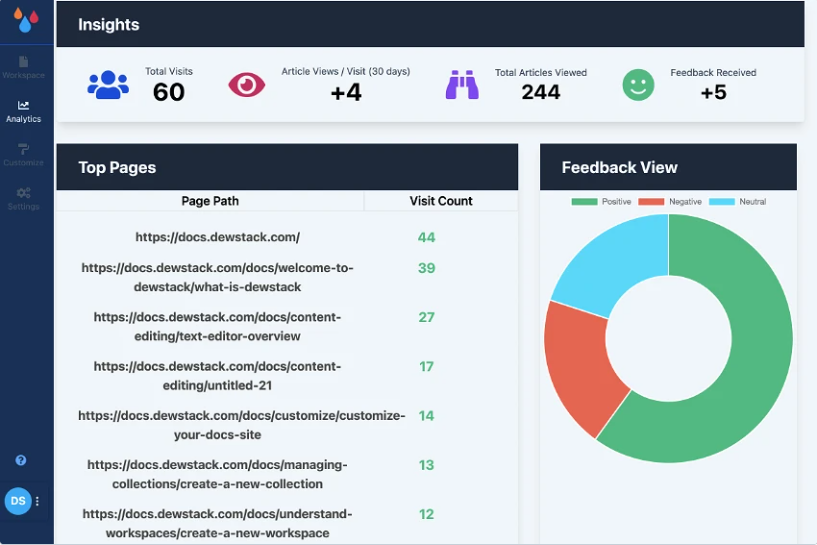
Task: Click the Dewstack droplets logo
Action: pos(26,20)
